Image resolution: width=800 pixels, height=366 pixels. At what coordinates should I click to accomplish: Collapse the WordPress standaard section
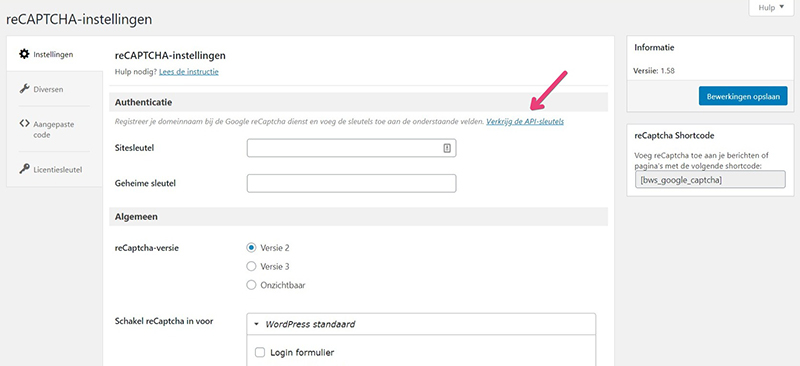[x=421, y=324]
